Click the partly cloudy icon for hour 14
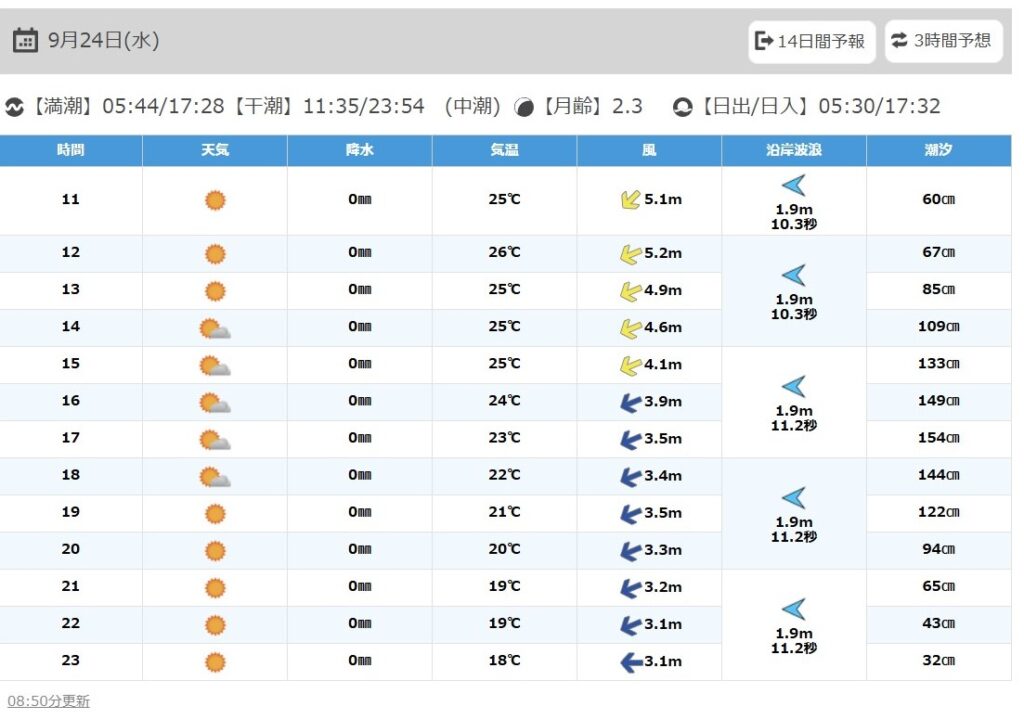1024x719 pixels. [215, 328]
